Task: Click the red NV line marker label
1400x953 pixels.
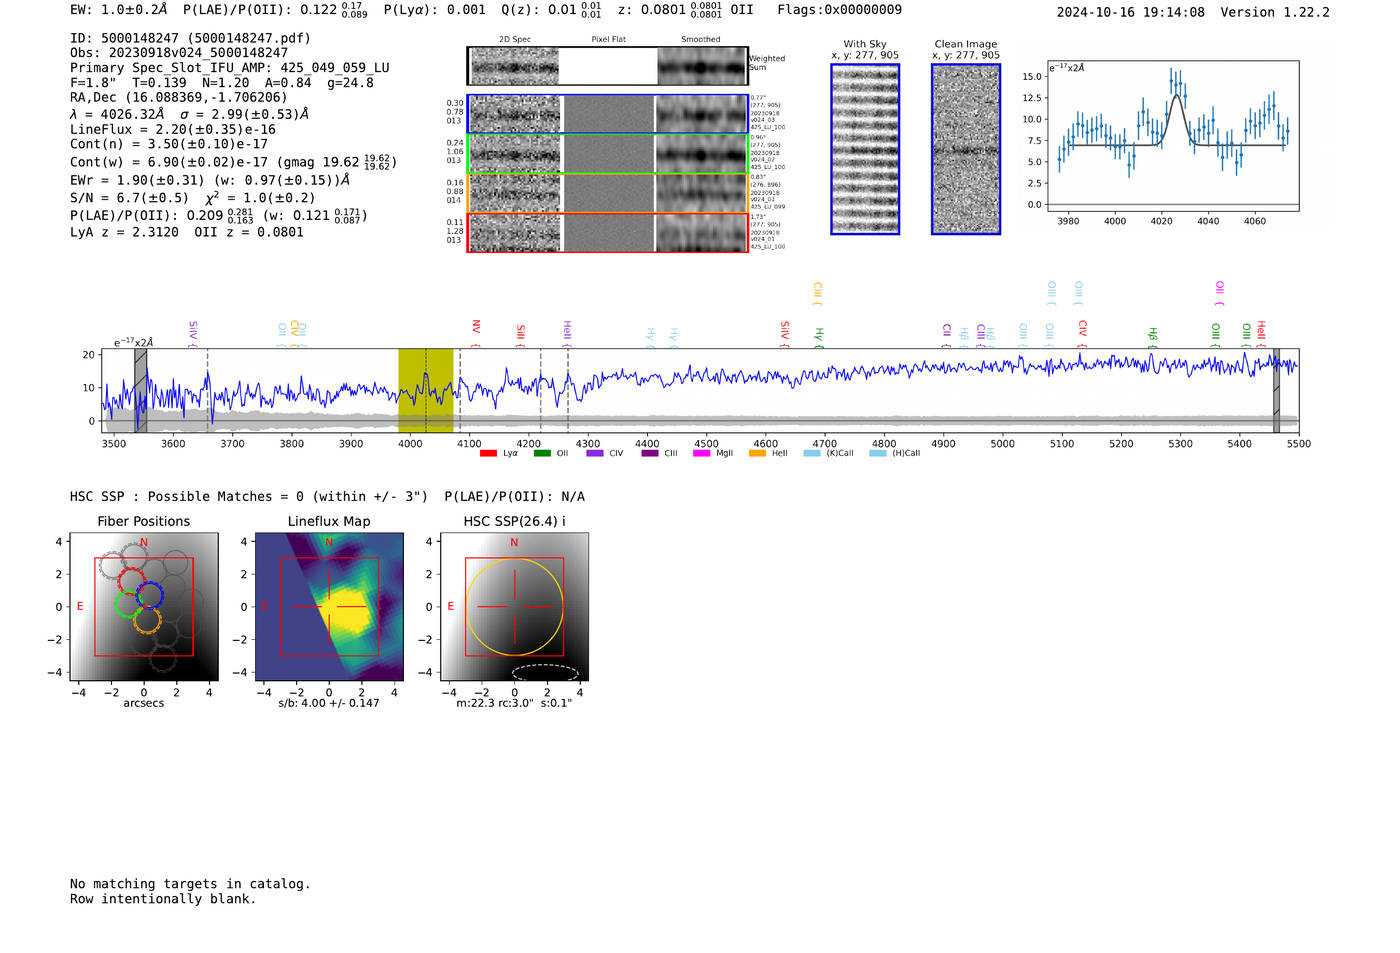Action: pos(476,327)
